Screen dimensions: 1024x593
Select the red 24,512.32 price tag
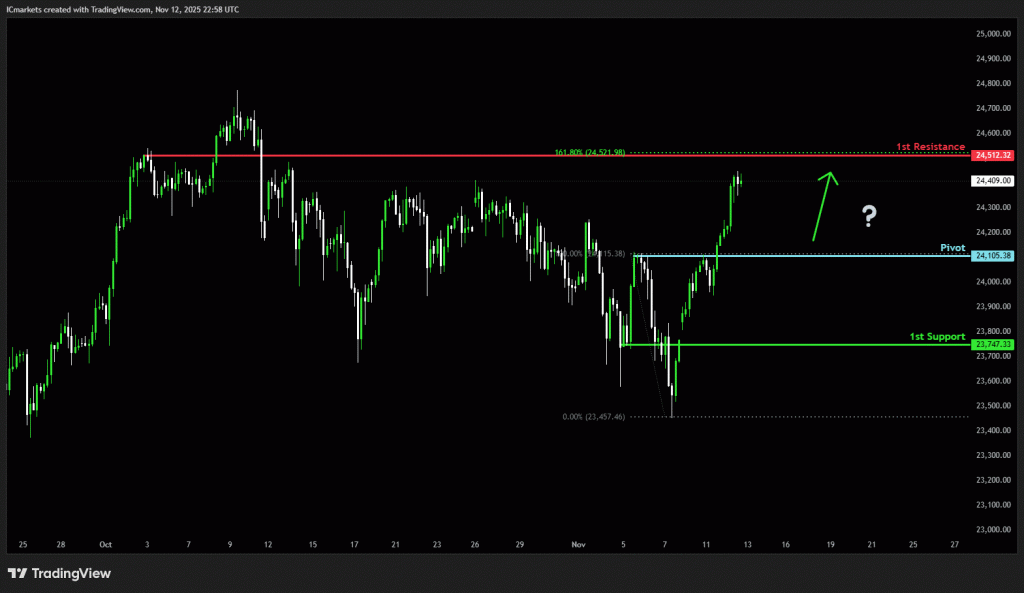(992, 156)
